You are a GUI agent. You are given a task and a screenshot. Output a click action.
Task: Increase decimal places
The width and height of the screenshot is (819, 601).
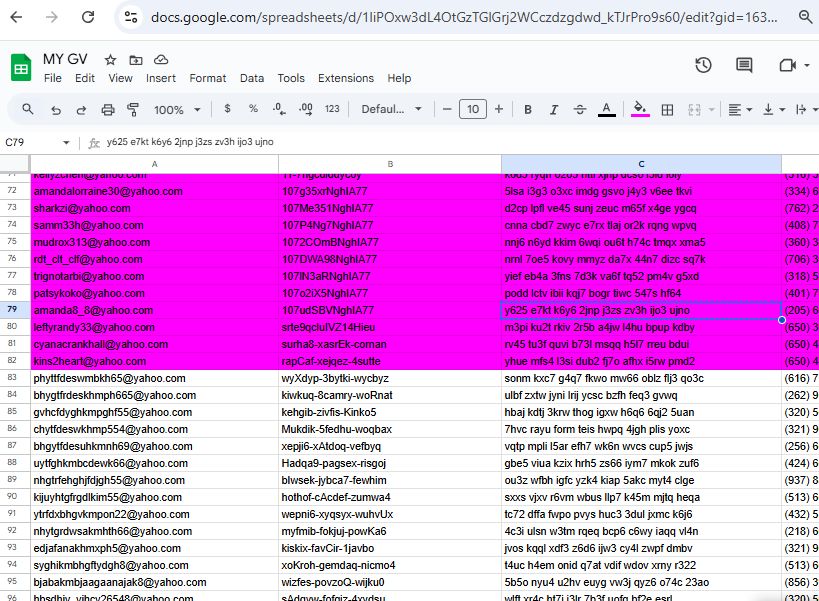306,109
